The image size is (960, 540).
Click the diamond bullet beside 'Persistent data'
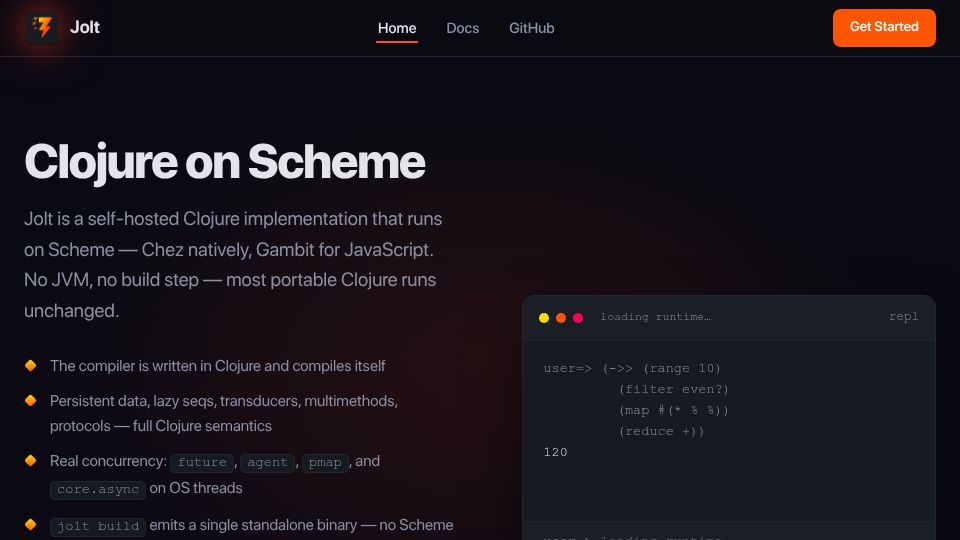click(x=30, y=400)
